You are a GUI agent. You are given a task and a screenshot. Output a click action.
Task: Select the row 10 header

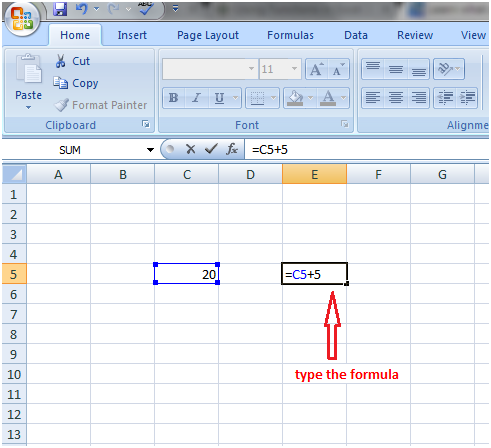(x=14, y=374)
